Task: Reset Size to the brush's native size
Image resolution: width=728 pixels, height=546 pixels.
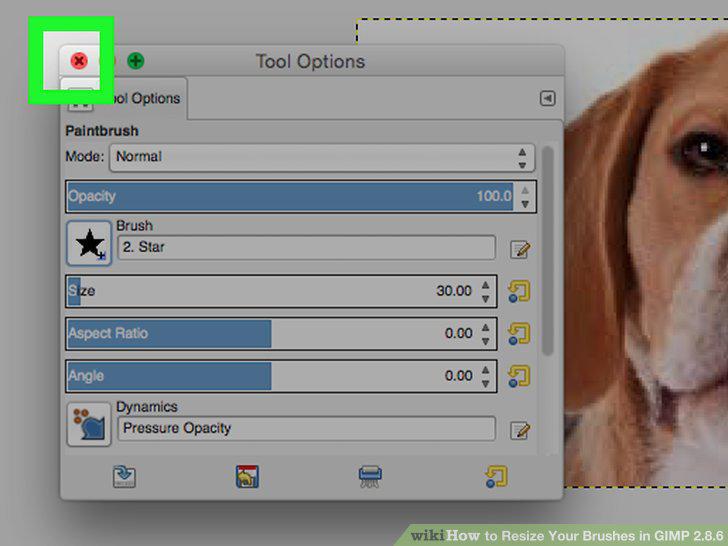Action: tap(519, 291)
